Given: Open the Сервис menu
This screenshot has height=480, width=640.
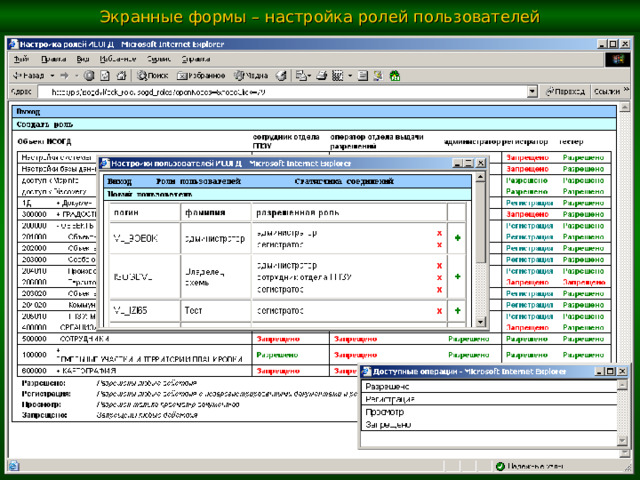Looking at the screenshot, I should 159,59.
